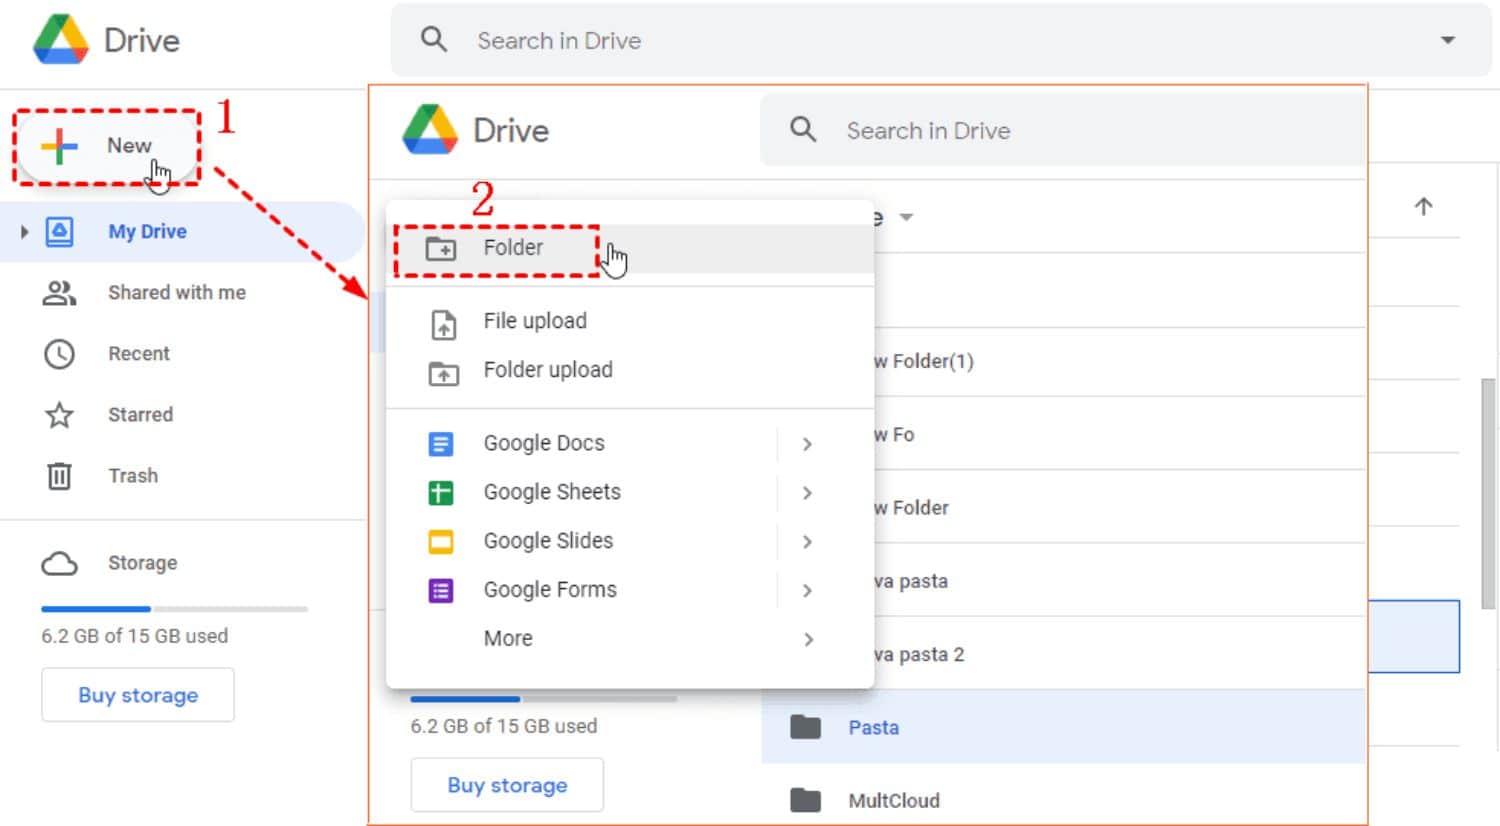Open search options dropdown arrow in outer search bar

click(x=1447, y=40)
